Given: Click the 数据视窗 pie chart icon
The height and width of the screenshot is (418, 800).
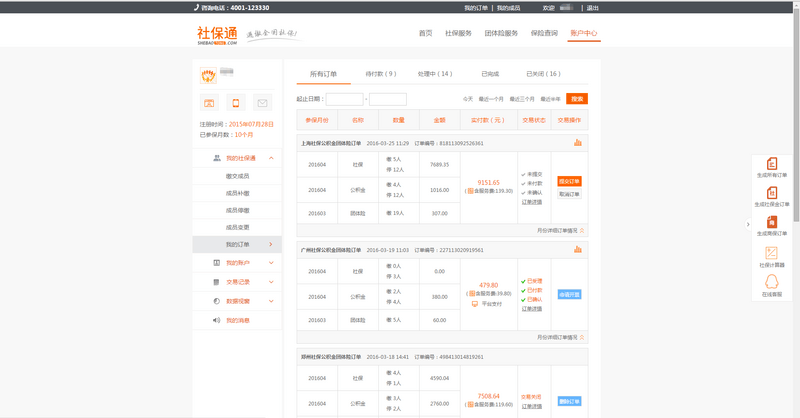Looking at the screenshot, I should pyautogui.click(x=216, y=301).
